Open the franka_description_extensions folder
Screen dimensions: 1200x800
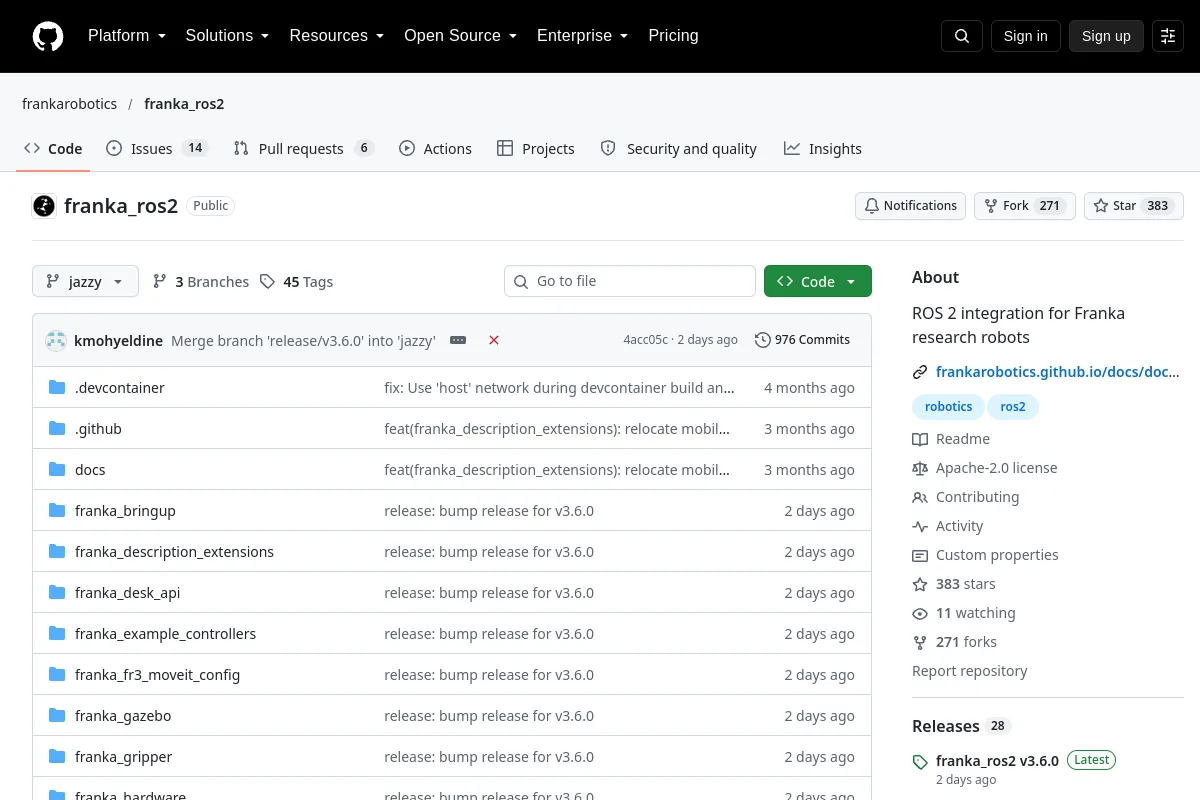pos(174,552)
